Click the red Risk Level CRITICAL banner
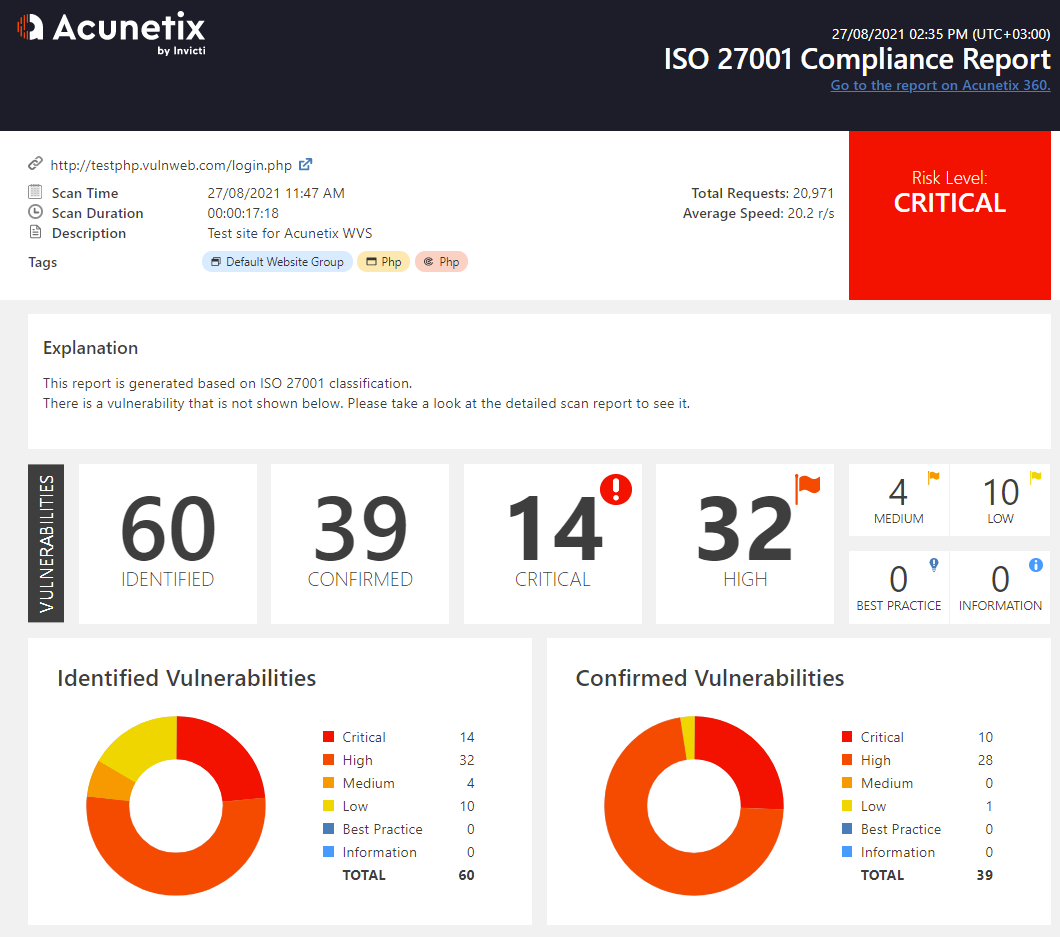 (x=950, y=215)
